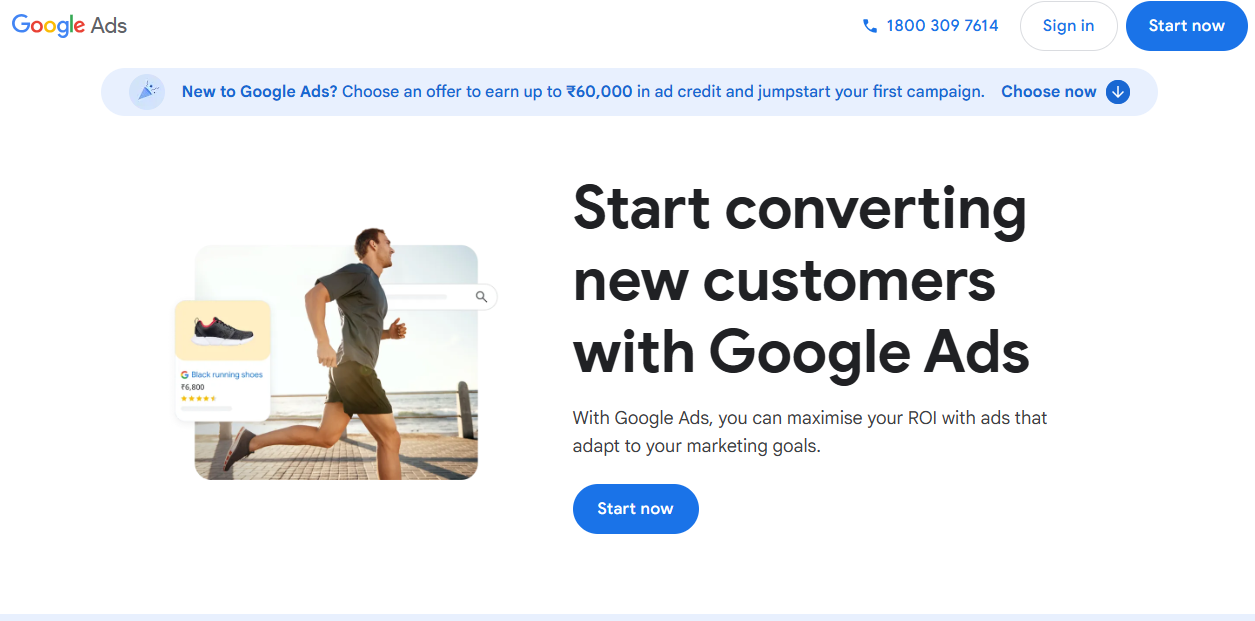Click the five-star rating on the shoe card
This screenshot has height=621, width=1255.
(199, 397)
